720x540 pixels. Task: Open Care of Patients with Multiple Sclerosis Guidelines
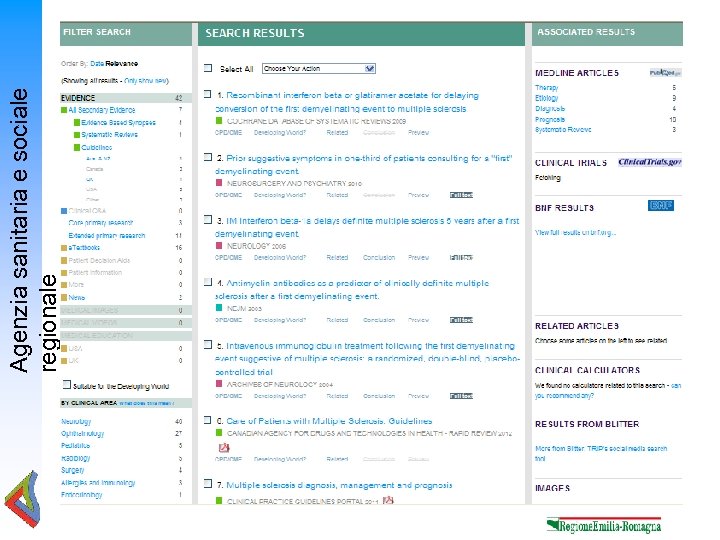pyautogui.click(x=329, y=421)
